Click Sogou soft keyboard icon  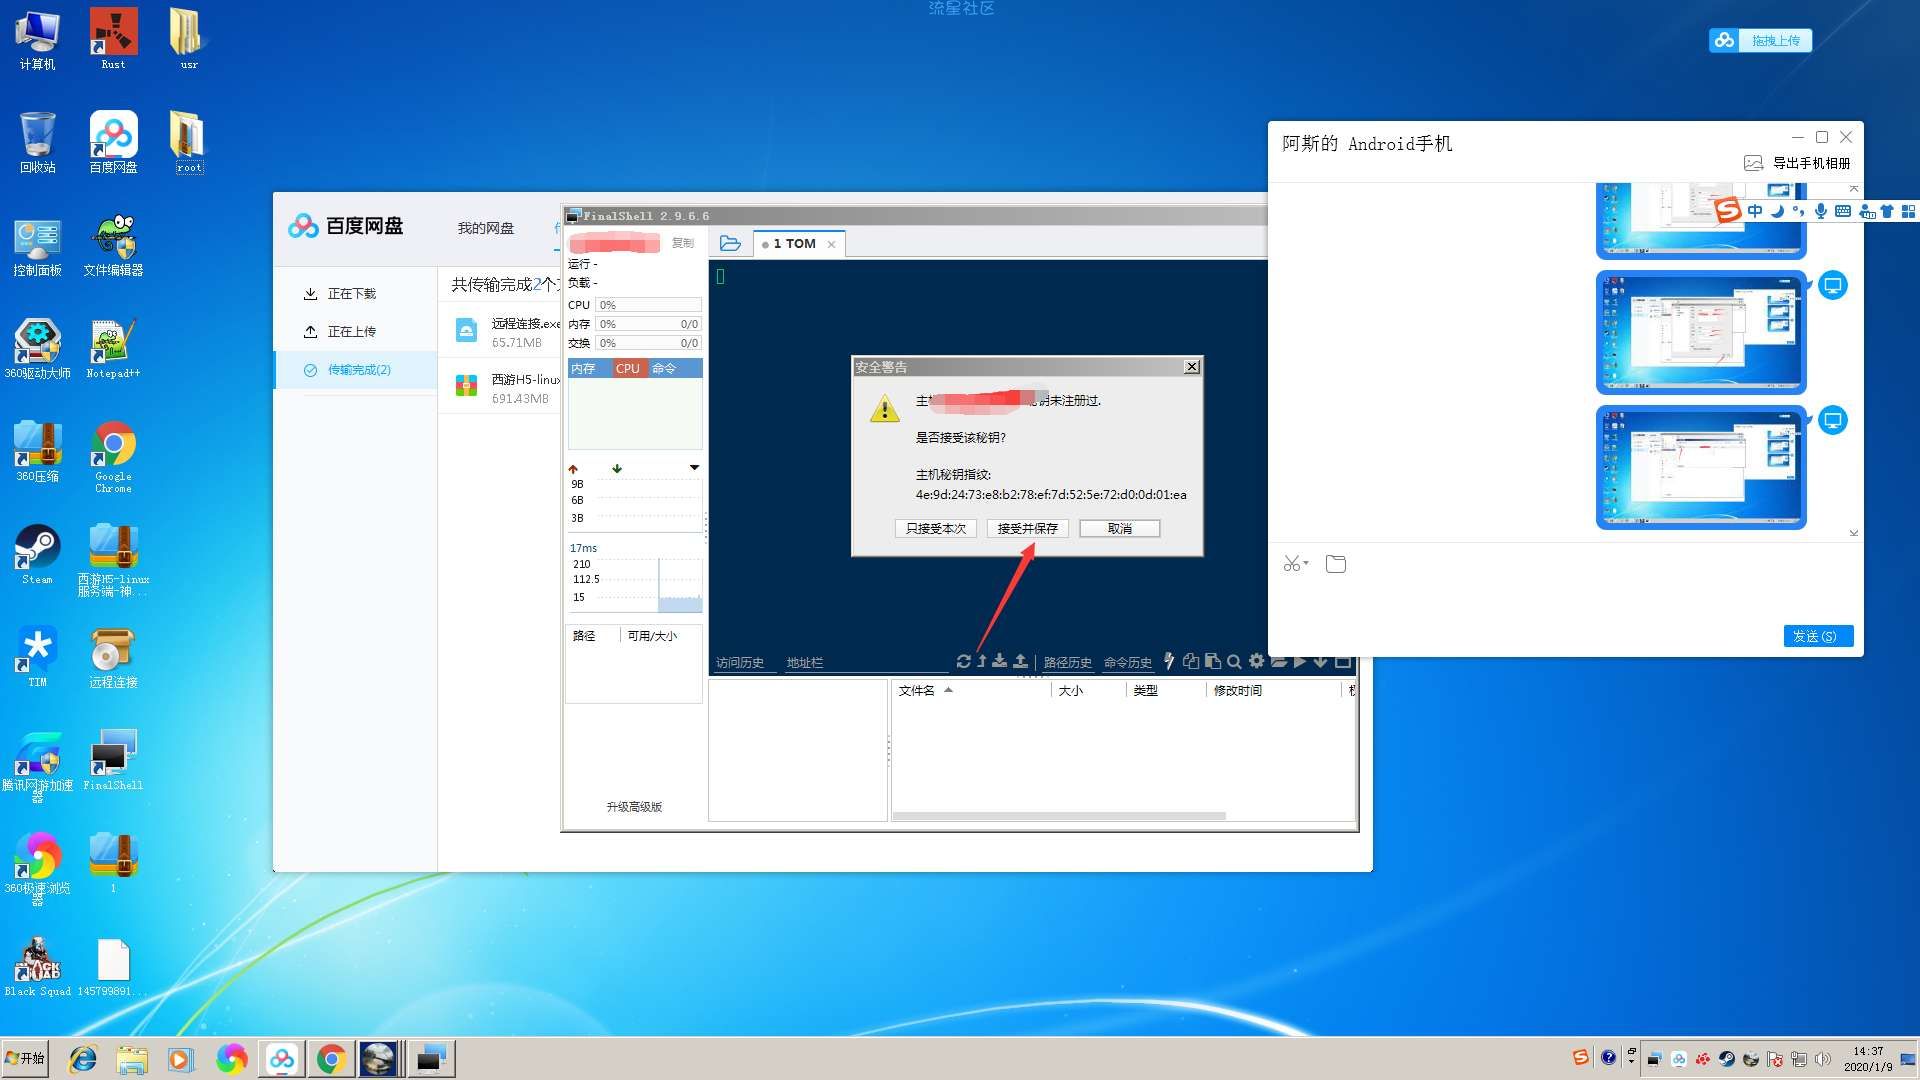[1843, 211]
